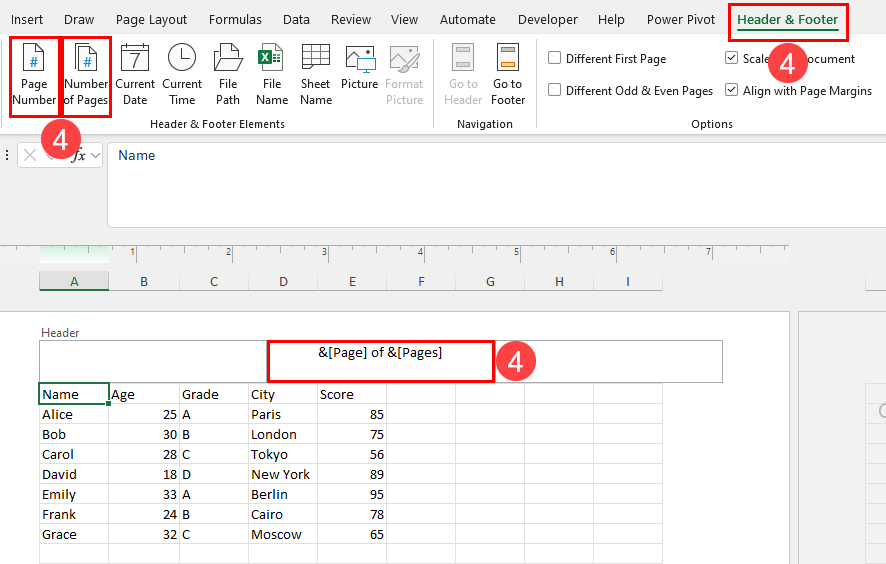Select column E header

pos(352,281)
